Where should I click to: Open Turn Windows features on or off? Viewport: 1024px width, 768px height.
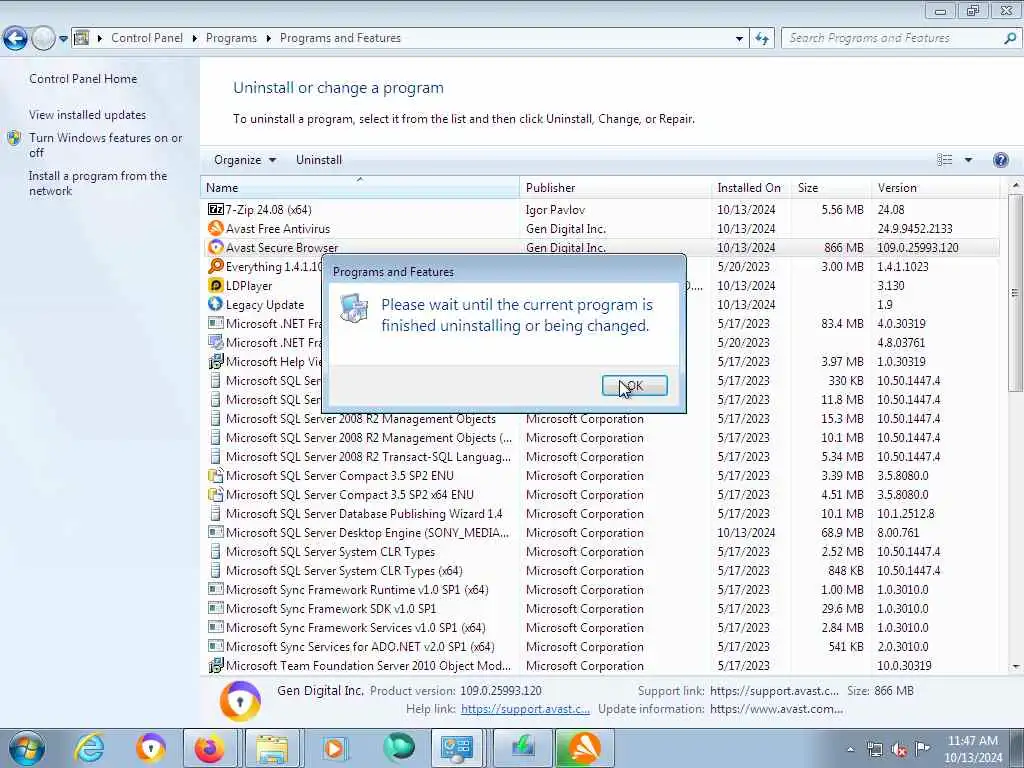105,145
